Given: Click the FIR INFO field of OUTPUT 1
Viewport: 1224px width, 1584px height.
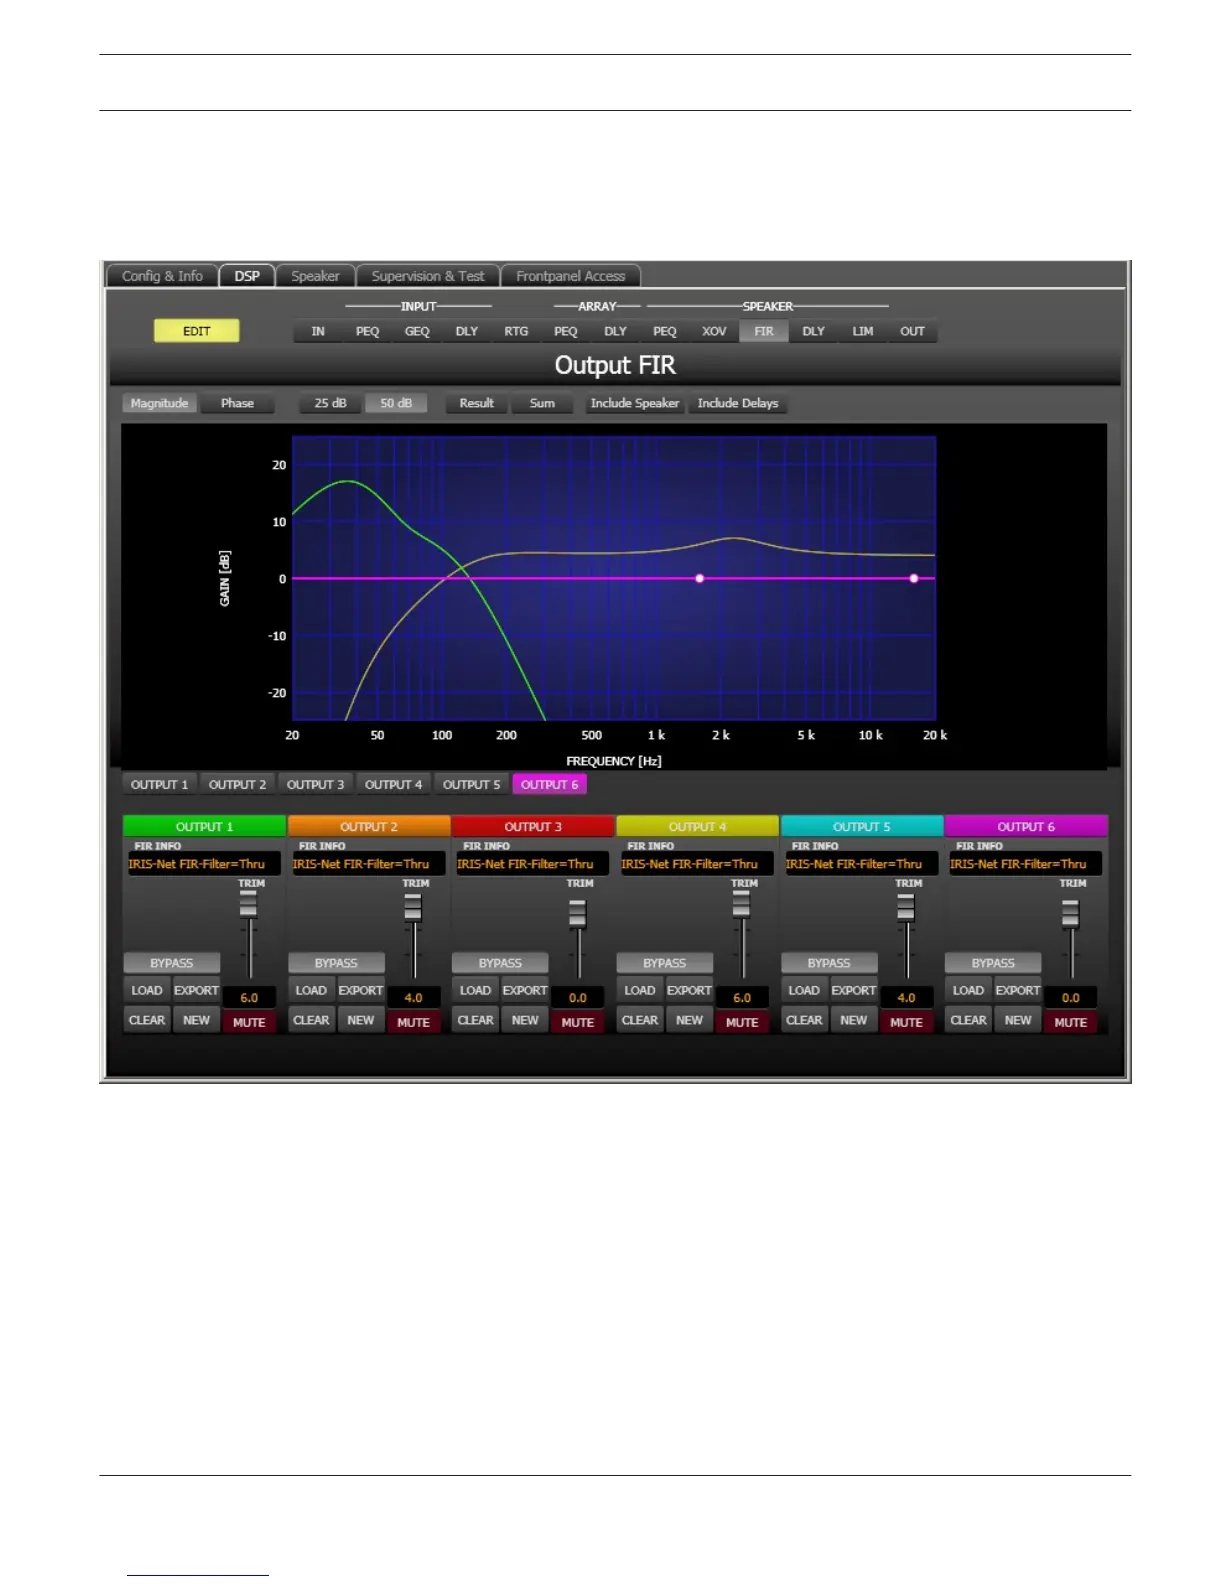Looking at the screenshot, I should click(204, 864).
